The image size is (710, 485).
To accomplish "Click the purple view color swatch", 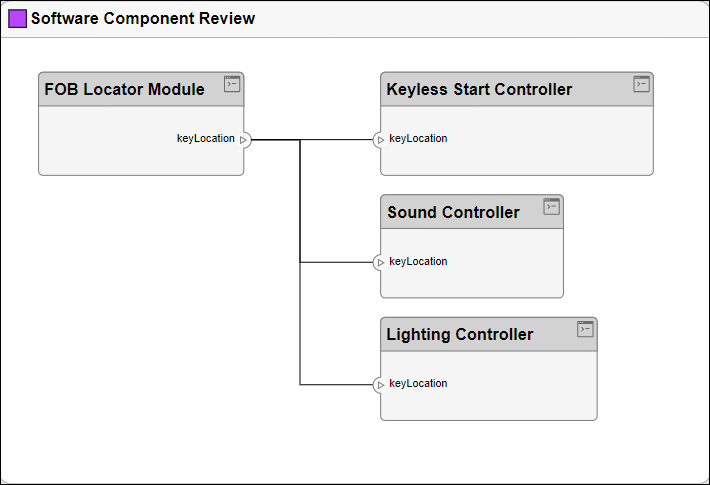I will pos(17,19).
